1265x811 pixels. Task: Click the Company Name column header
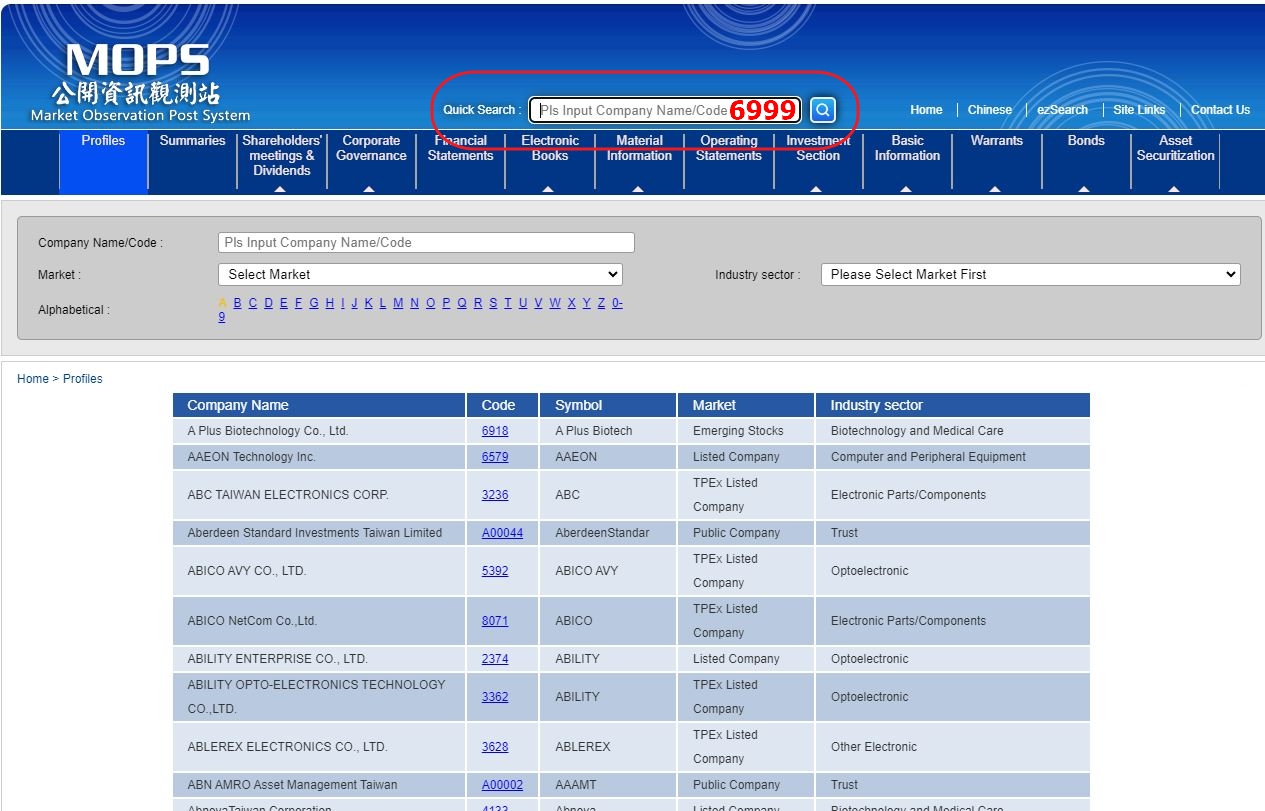point(319,405)
